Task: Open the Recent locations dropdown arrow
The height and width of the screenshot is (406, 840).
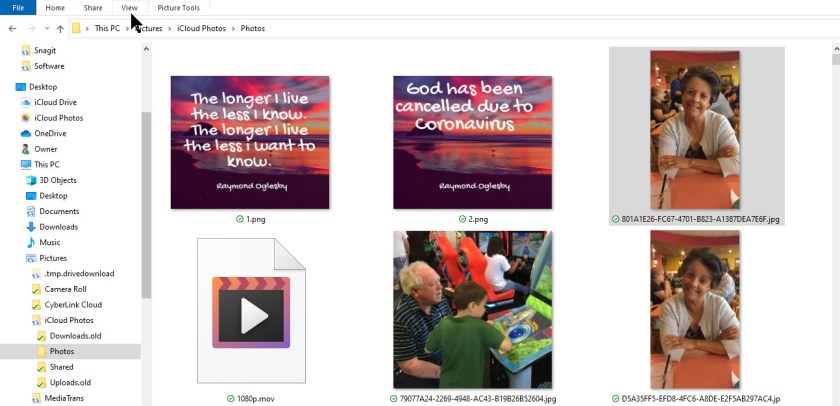Action: click(x=45, y=28)
